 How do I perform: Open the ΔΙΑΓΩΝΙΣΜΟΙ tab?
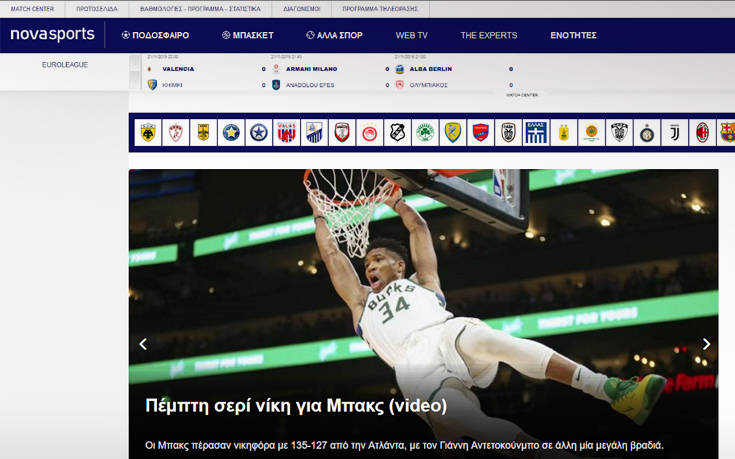301,9
